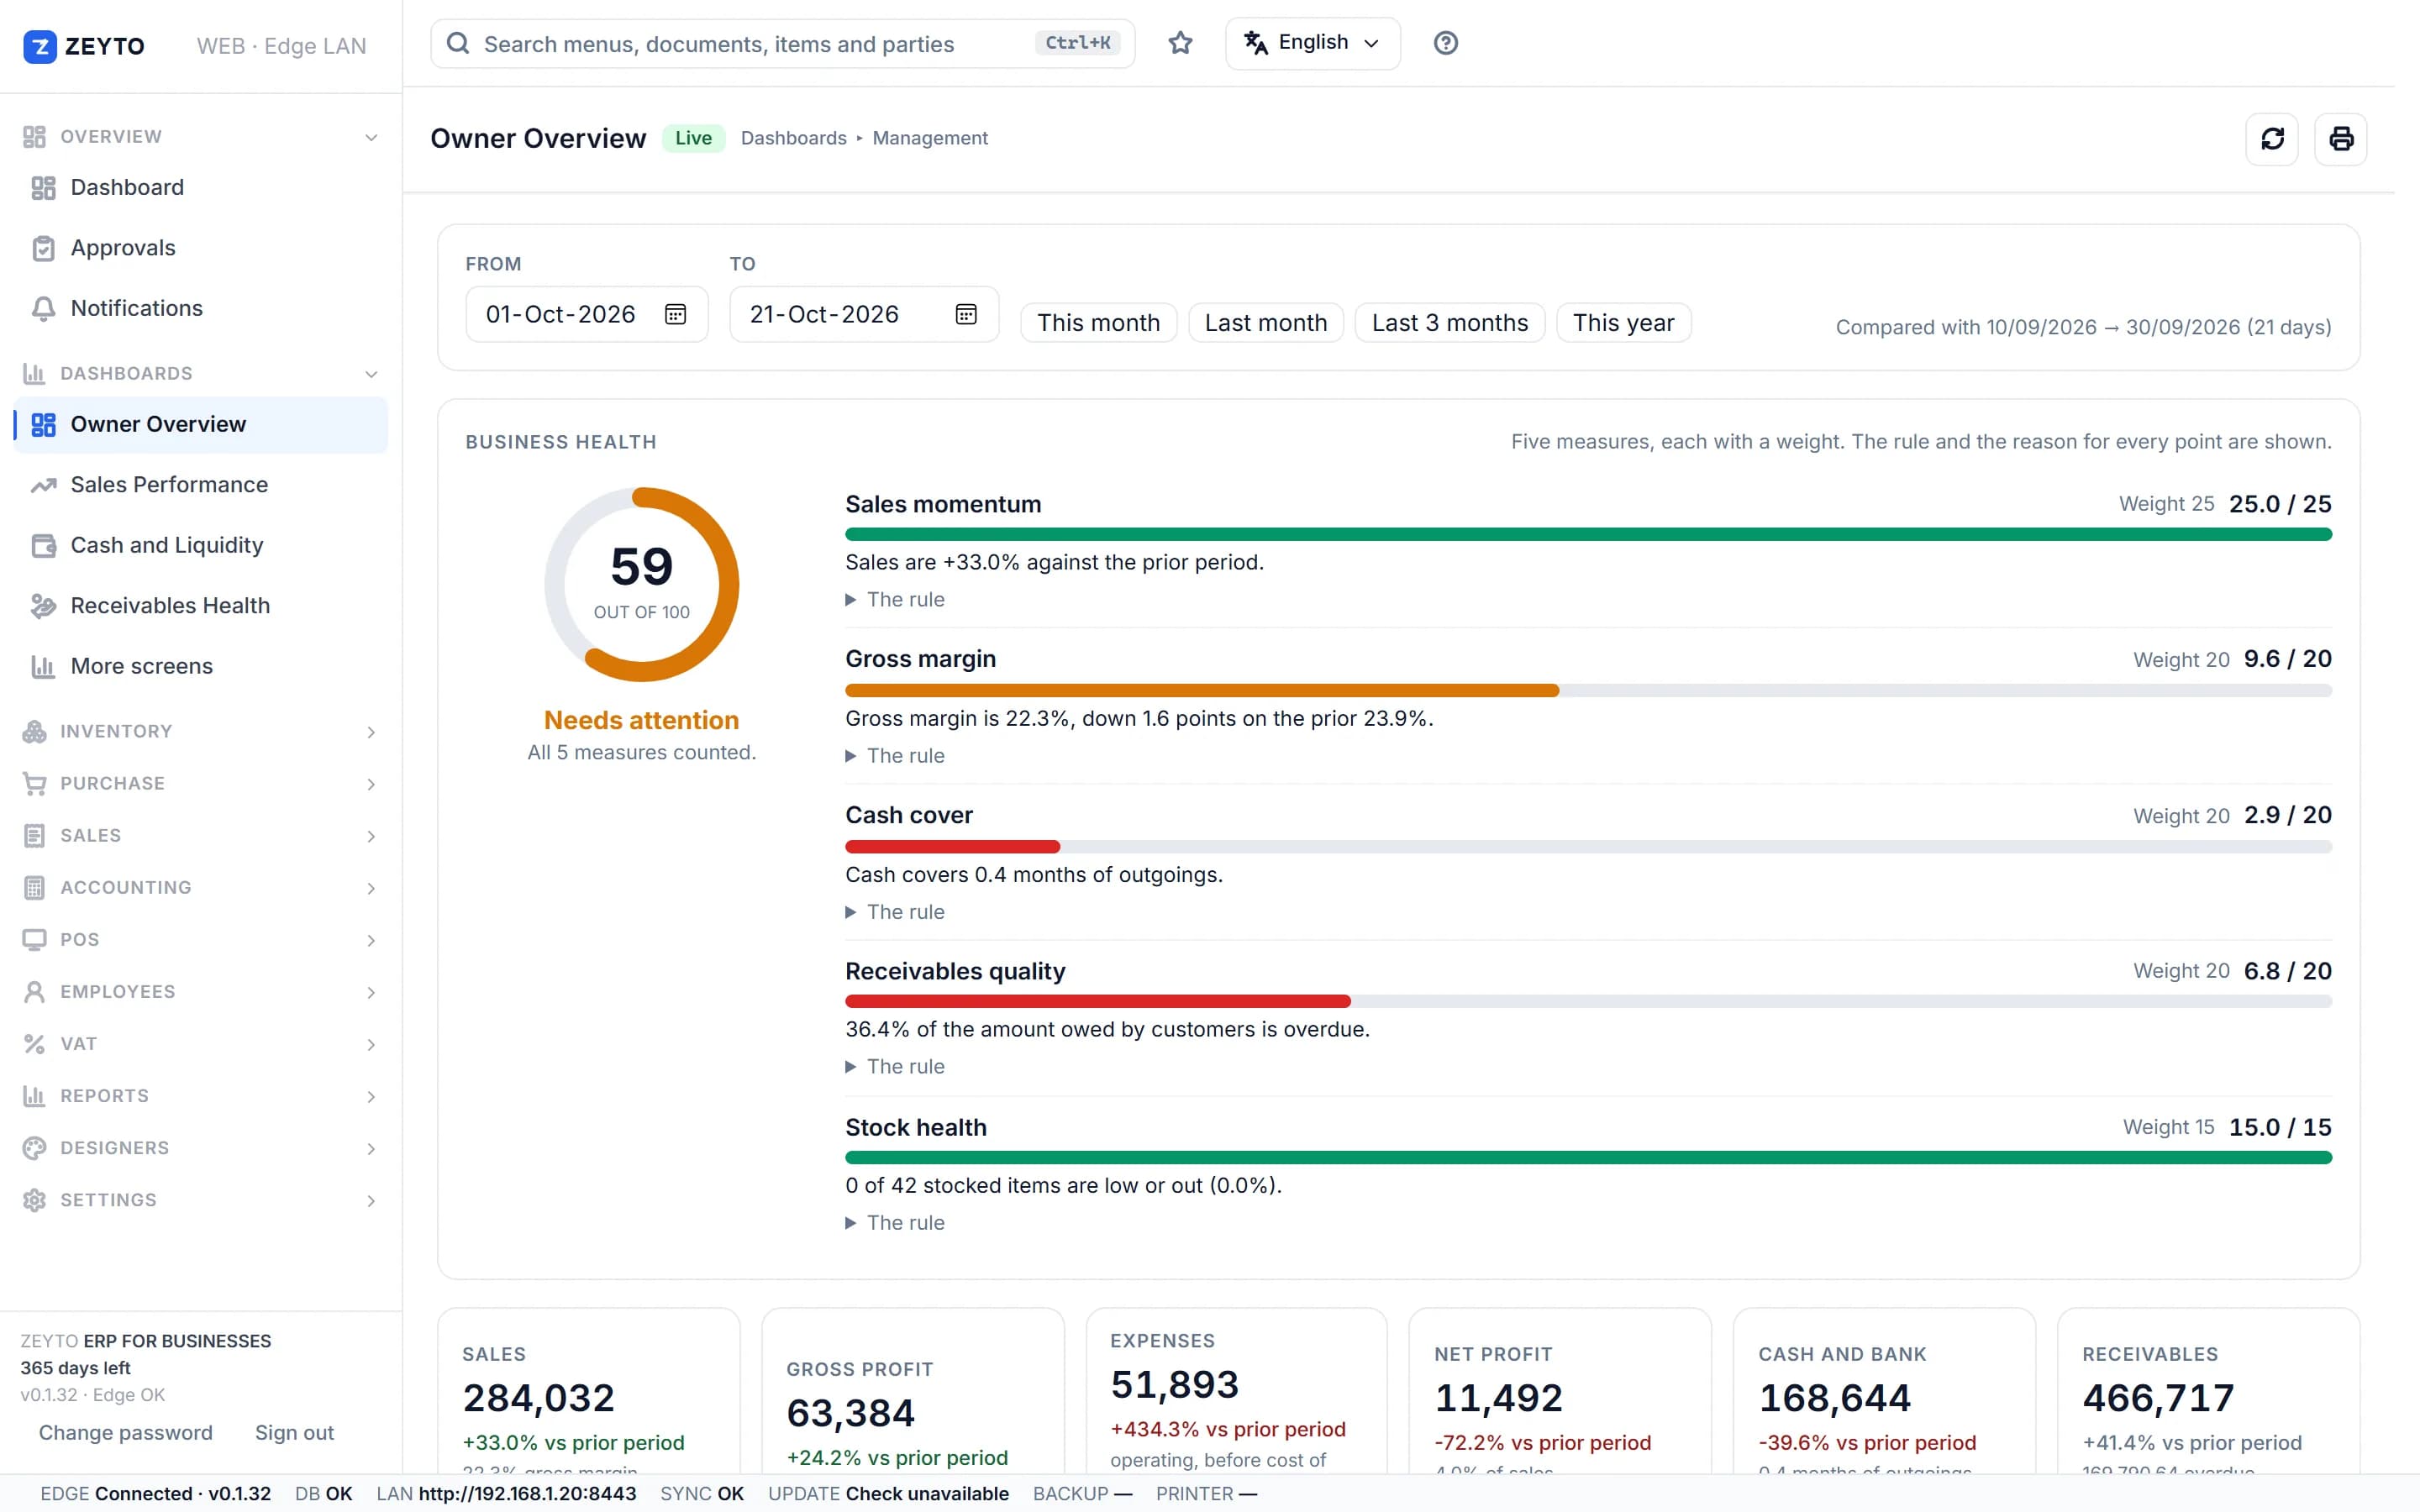Click the favorites star icon
2420x1512 pixels.
[x=1180, y=43]
